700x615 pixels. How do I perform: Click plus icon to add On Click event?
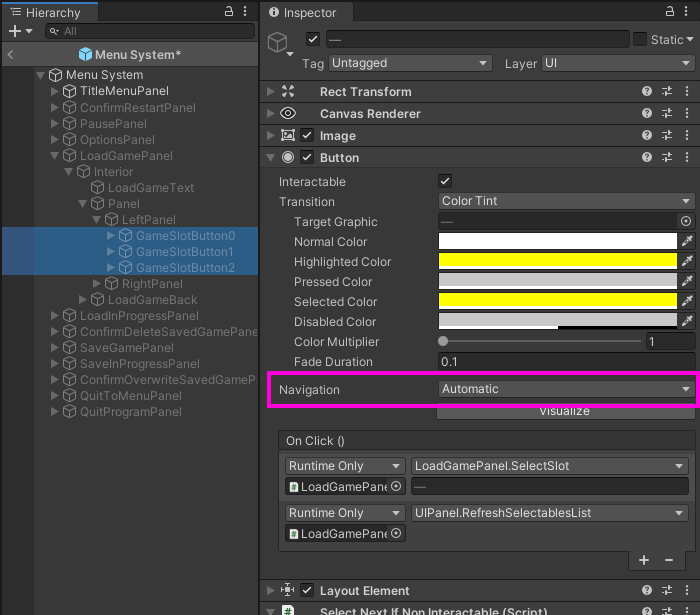(644, 560)
